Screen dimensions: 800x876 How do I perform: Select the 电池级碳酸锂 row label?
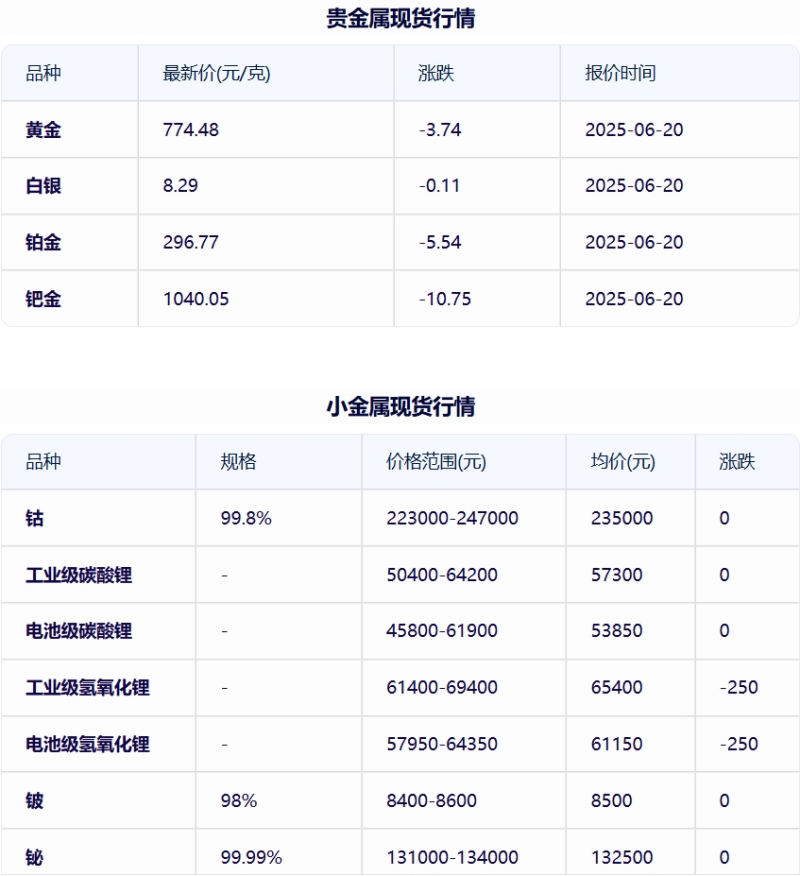click(x=79, y=631)
